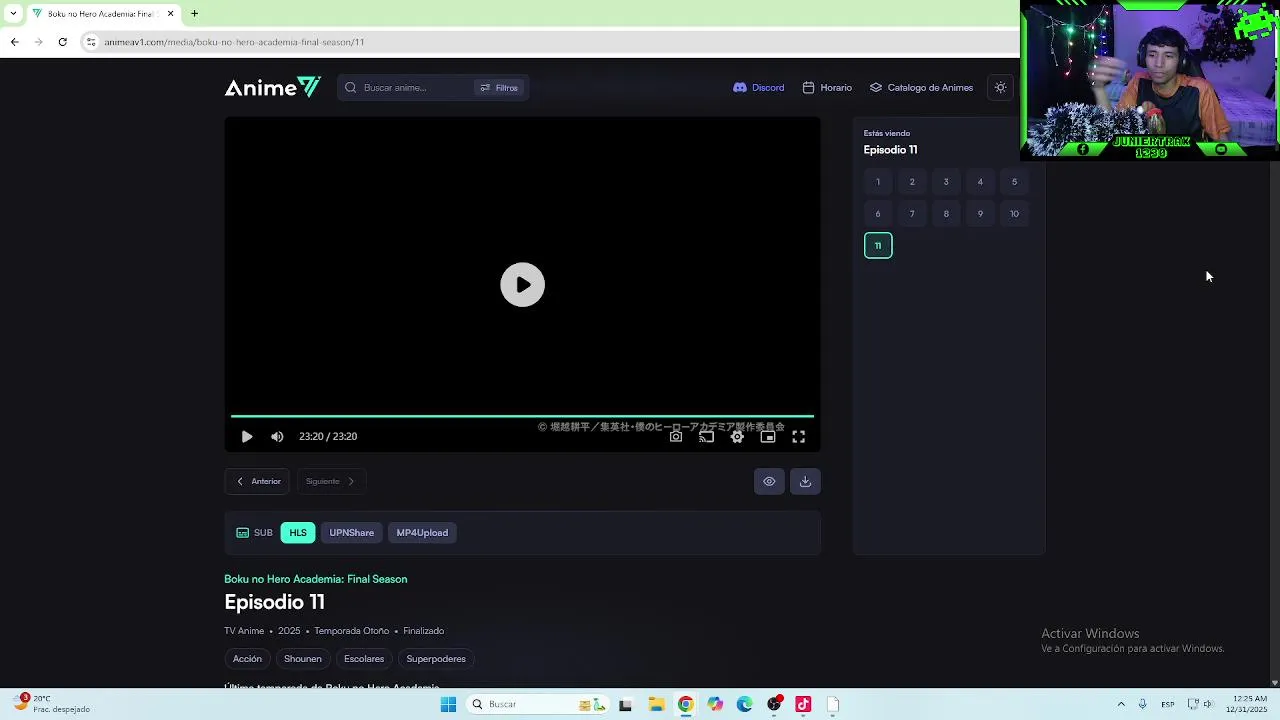1280x720 pixels.
Task: Select episode 4 in episode list
Action: click(x=980, y=182)
